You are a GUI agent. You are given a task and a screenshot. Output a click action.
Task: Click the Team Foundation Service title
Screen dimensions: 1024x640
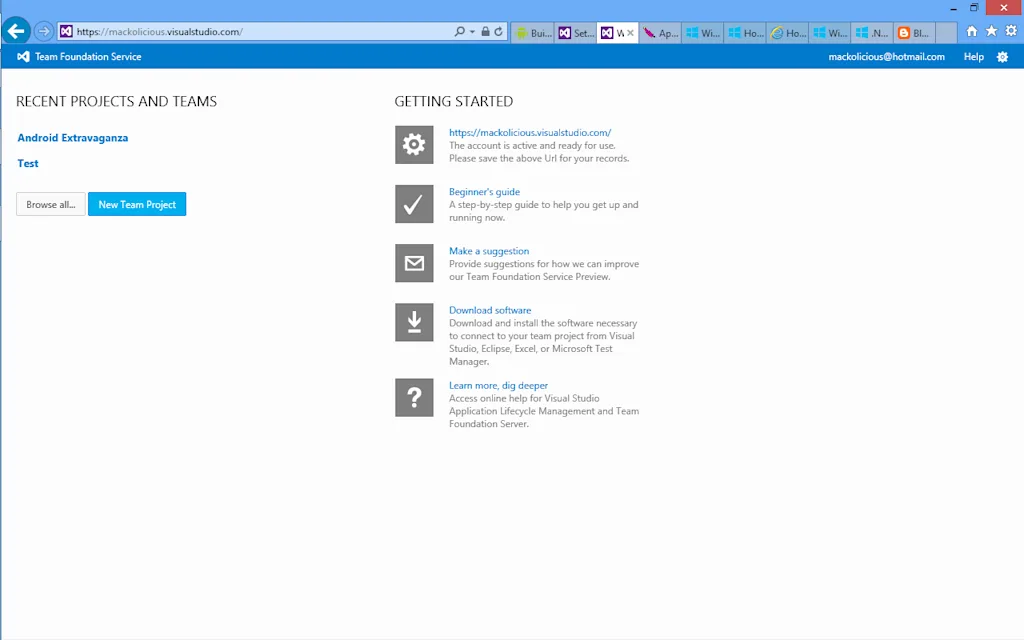point(88,57)
